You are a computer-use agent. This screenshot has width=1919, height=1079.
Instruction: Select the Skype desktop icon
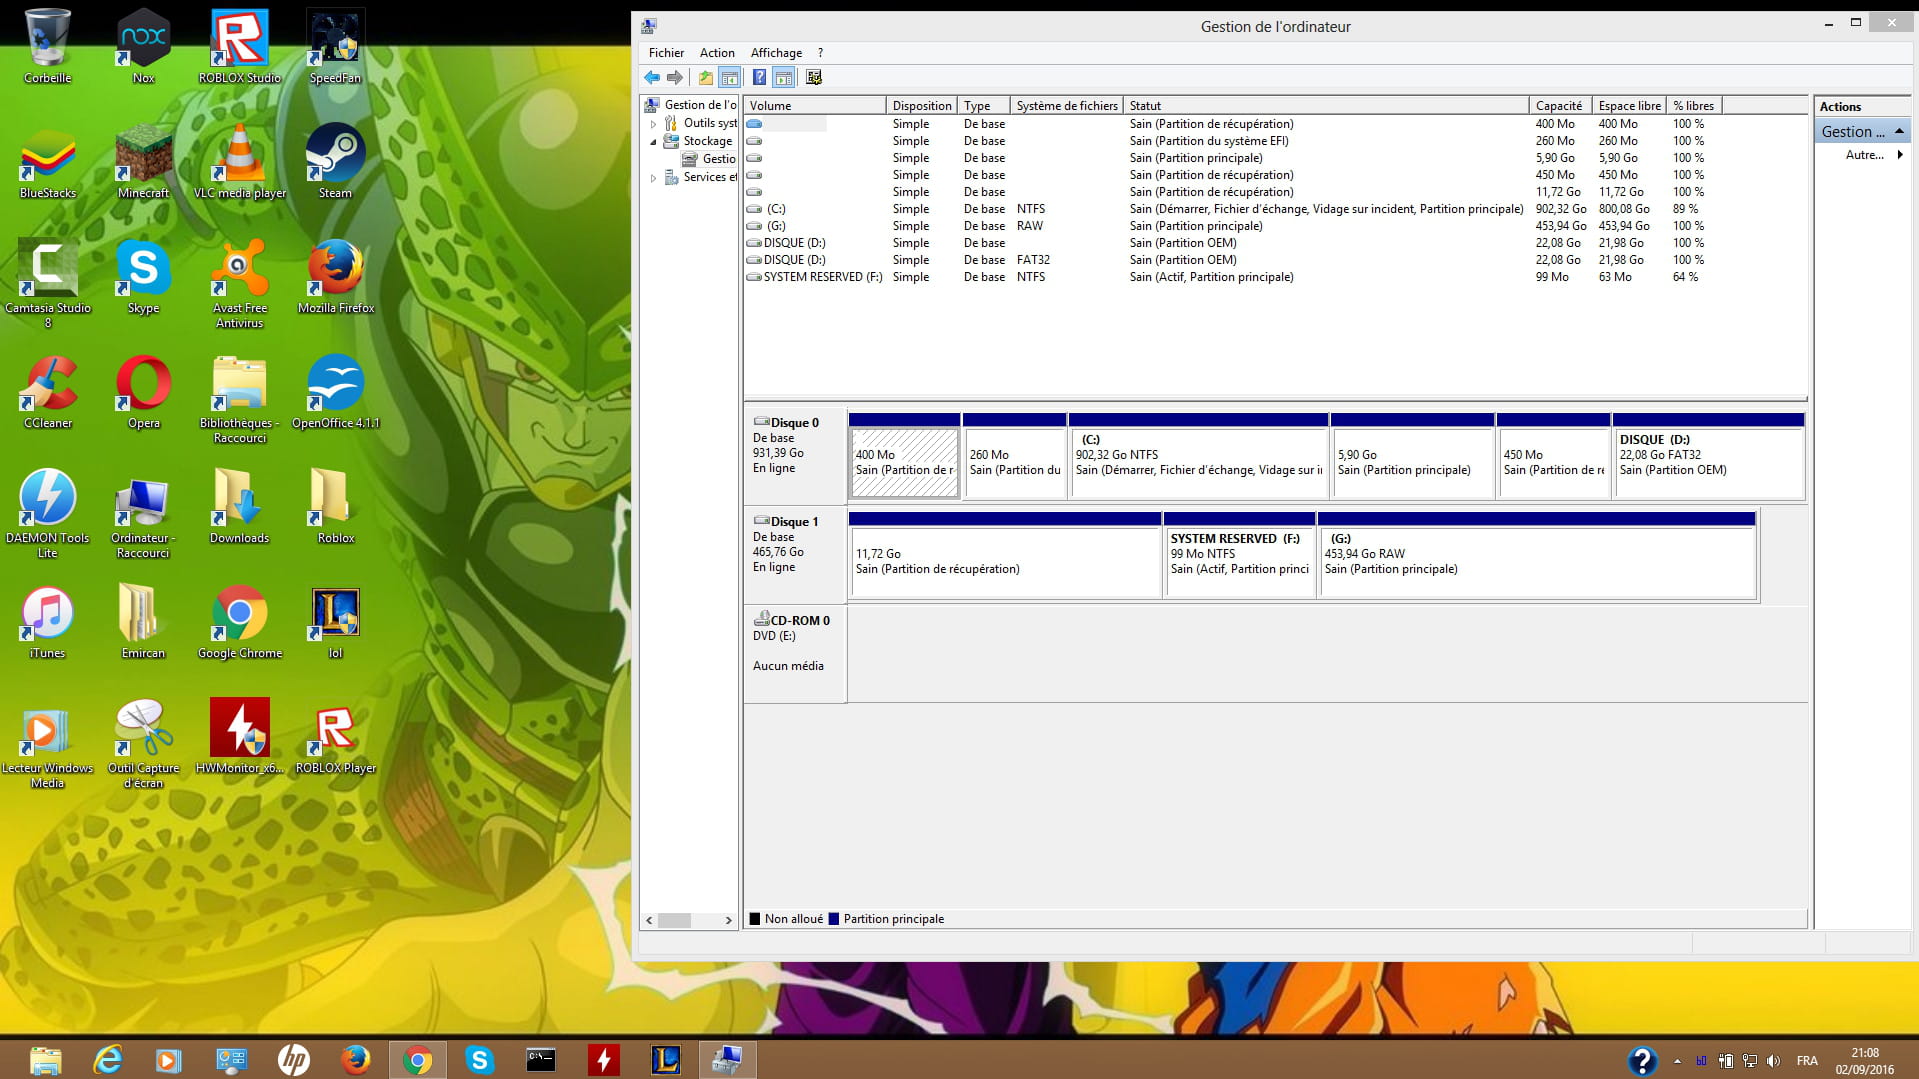pos(143,277)
